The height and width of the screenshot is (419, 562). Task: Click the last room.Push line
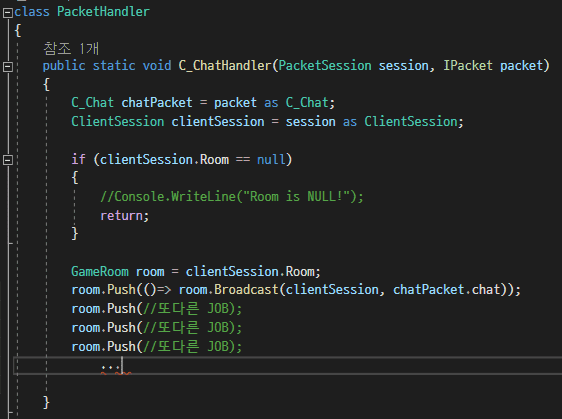[157, 346]
